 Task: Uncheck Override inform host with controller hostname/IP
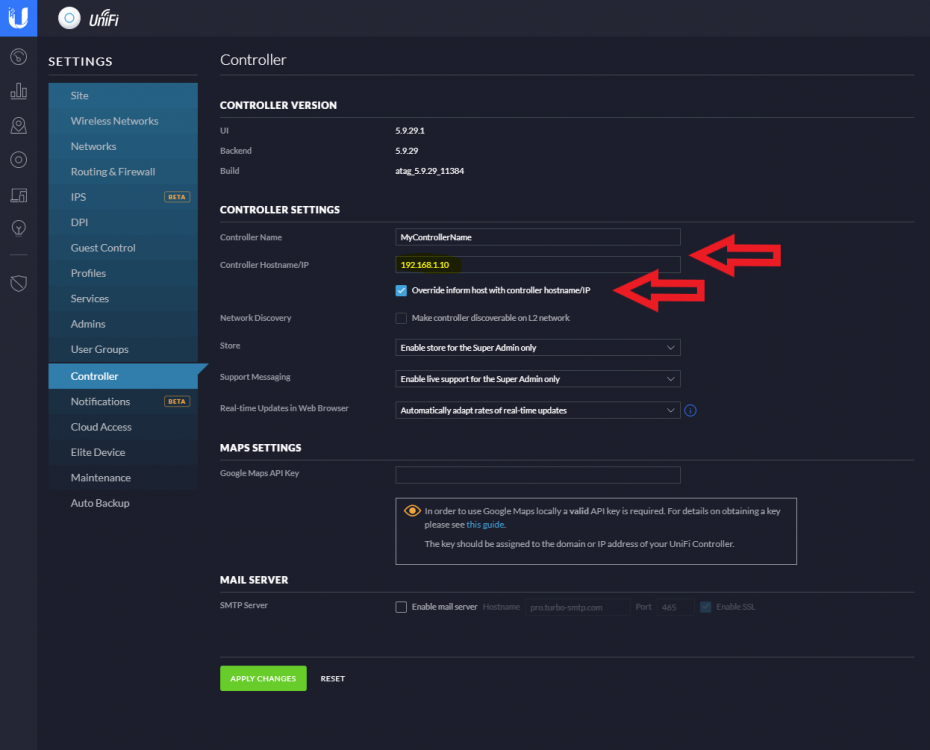(401, 291)
